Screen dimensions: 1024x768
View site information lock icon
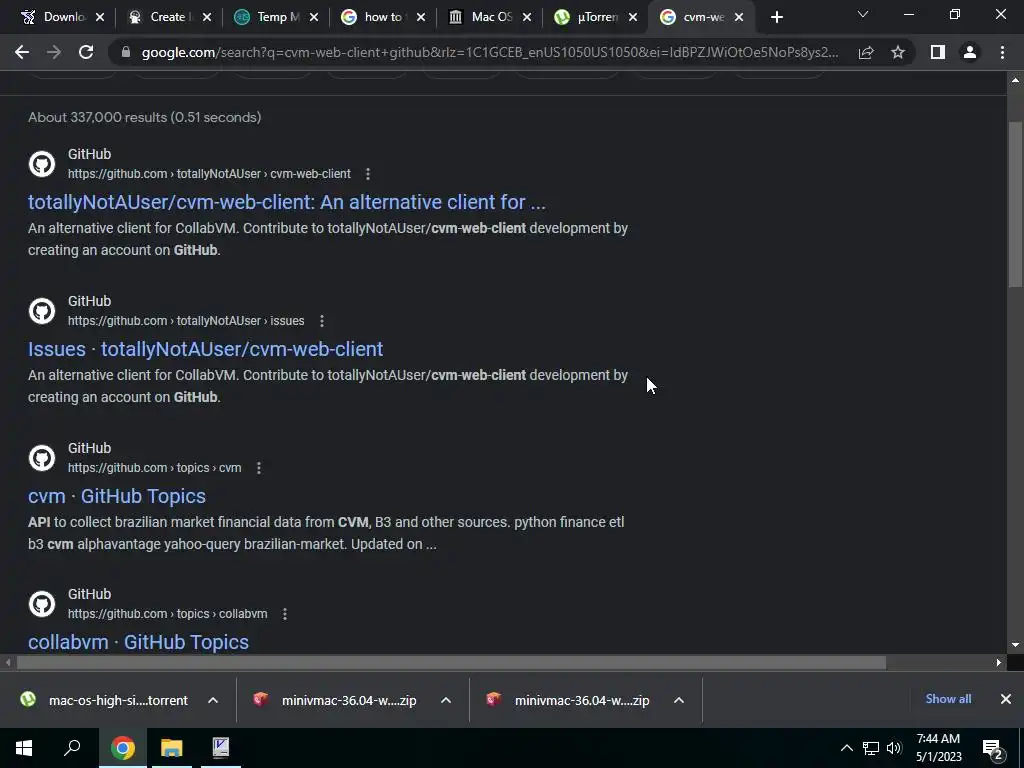point(126,52)
